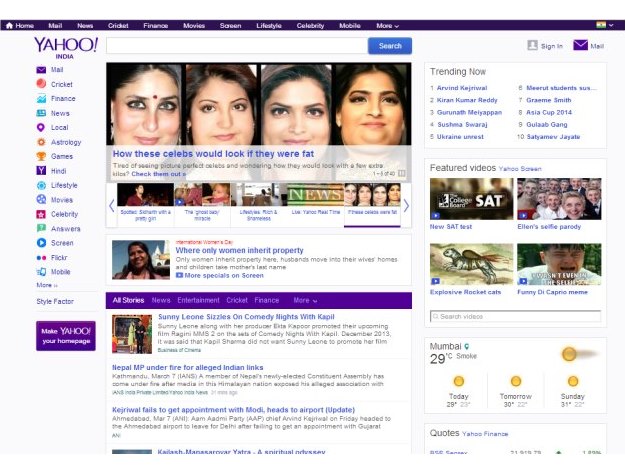
Task: Open Tomorrow's weather forecast
Action: pyautogui.click(x=516, y=391)
